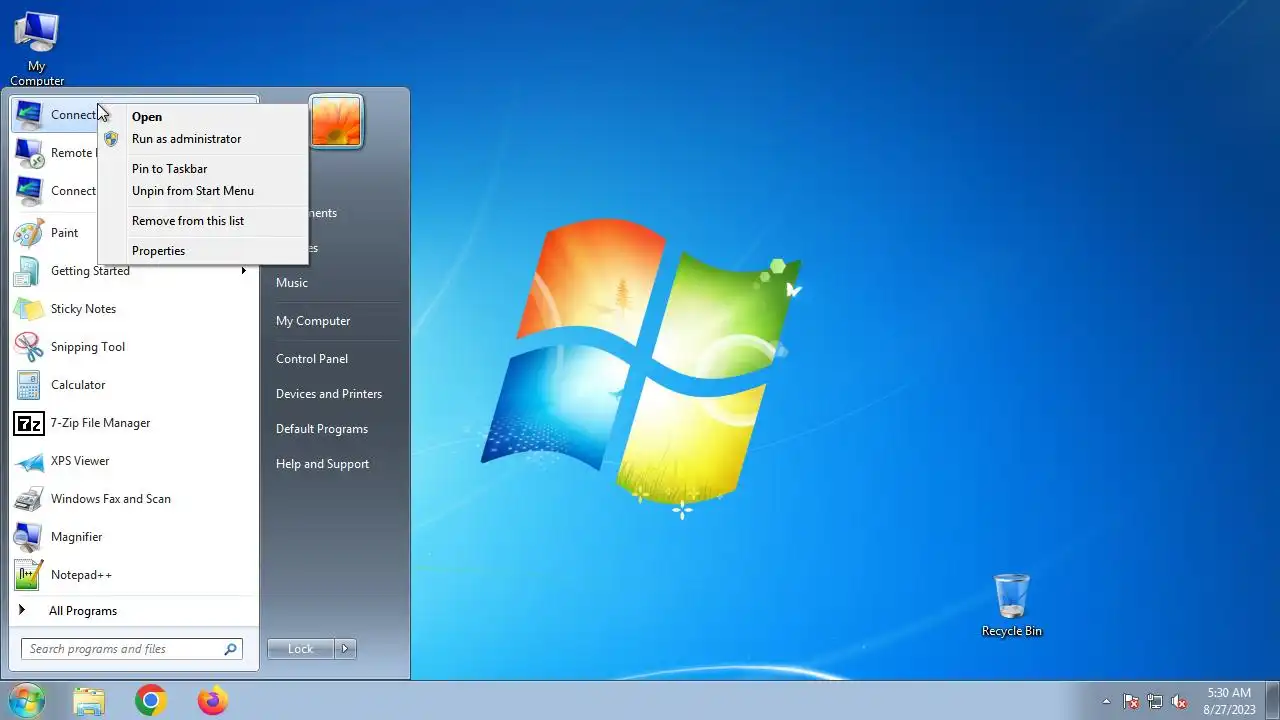Click the network tray icon

(1155, 701)
